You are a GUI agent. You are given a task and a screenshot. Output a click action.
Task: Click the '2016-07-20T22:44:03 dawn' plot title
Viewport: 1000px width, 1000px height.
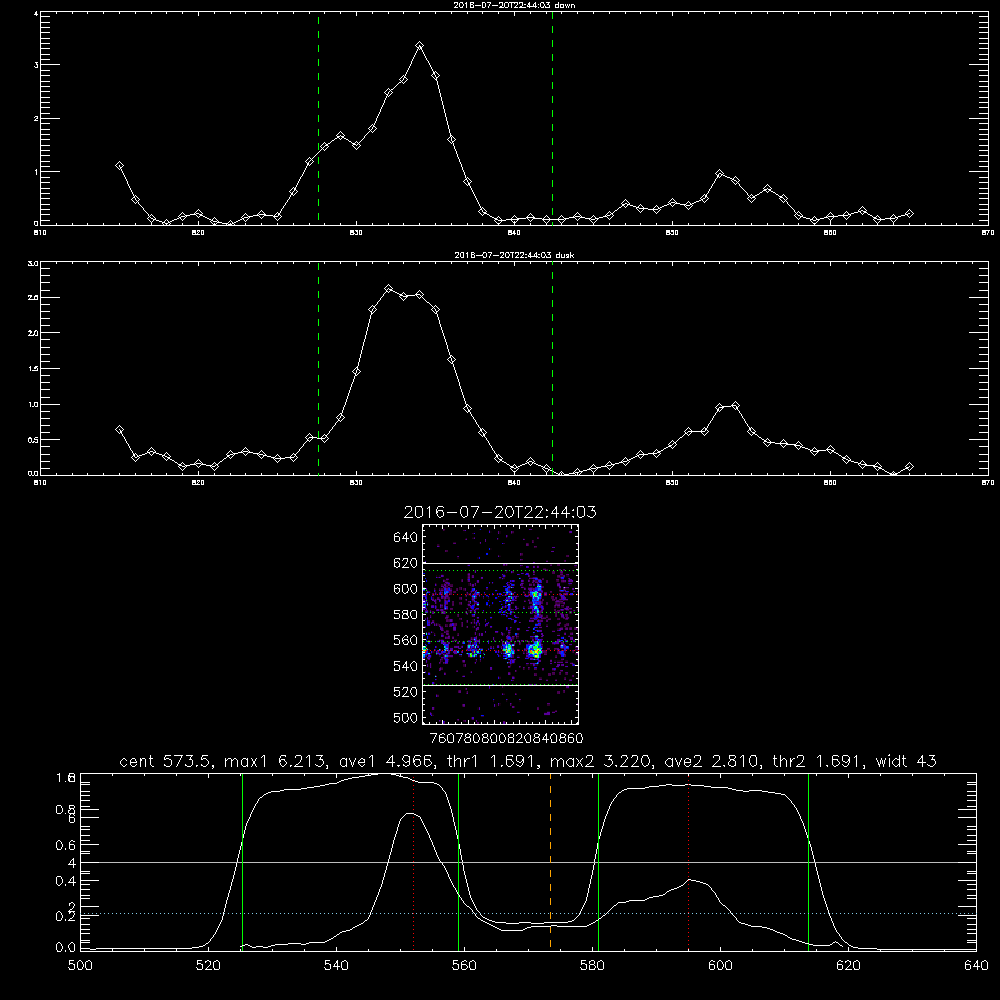coord(514,5)
